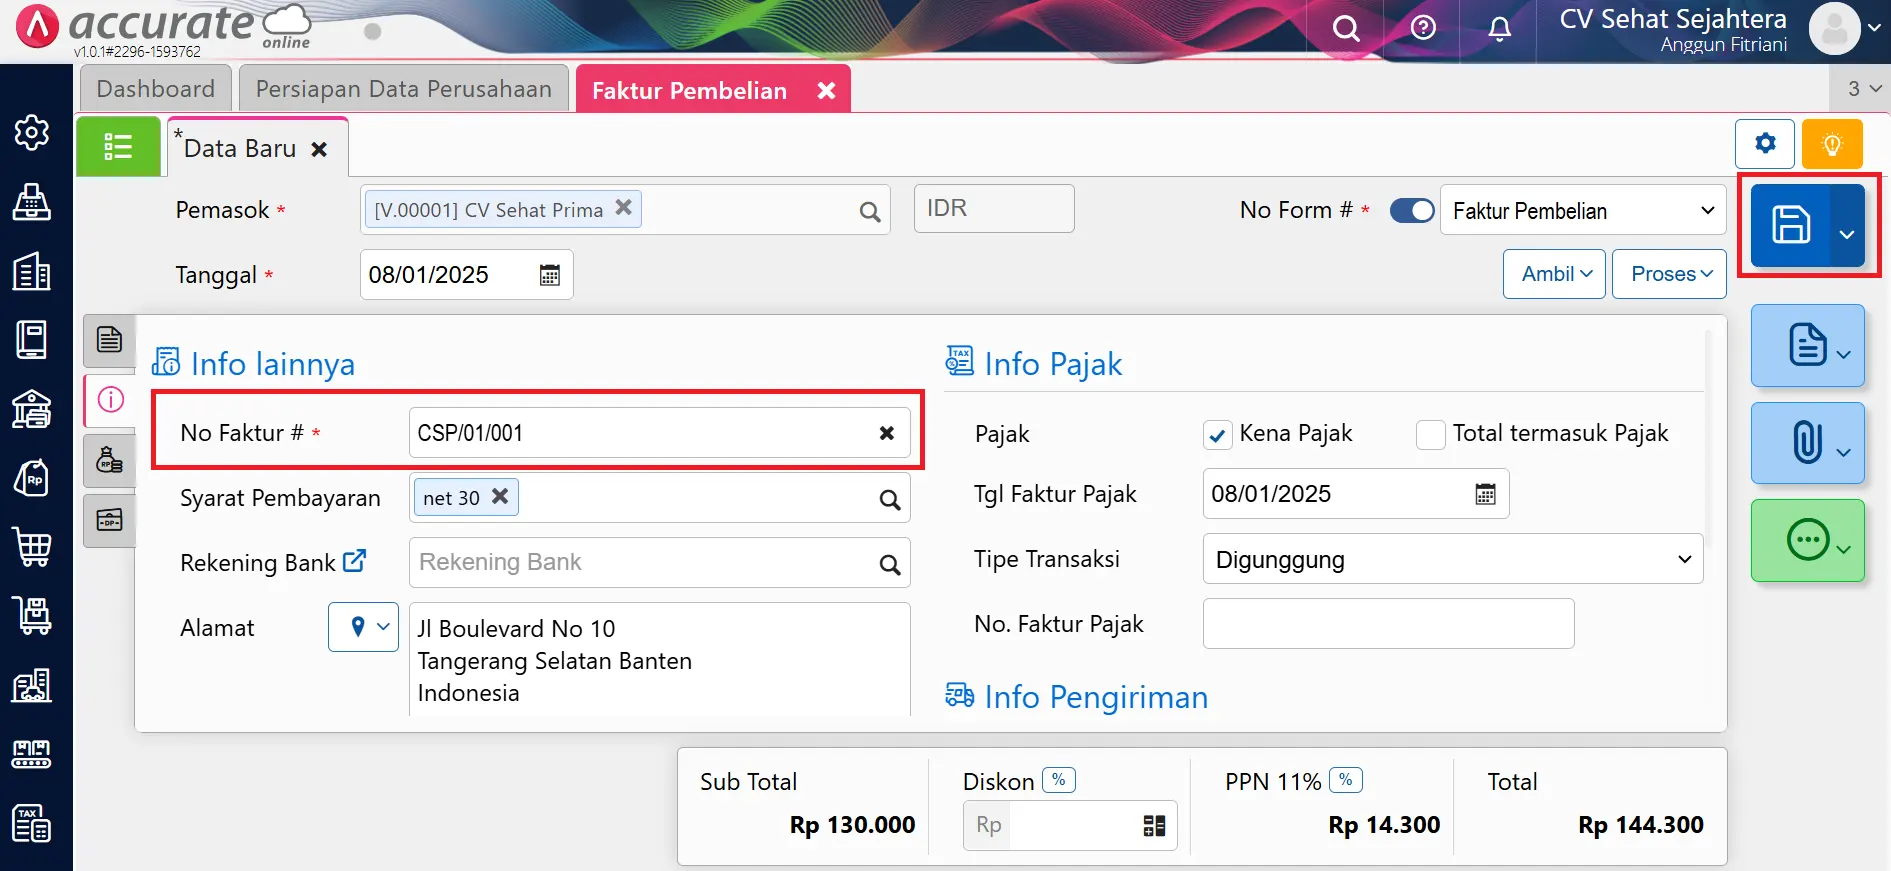Switch to Persiapan Data Perusahaan tab

tap(404, 89)
